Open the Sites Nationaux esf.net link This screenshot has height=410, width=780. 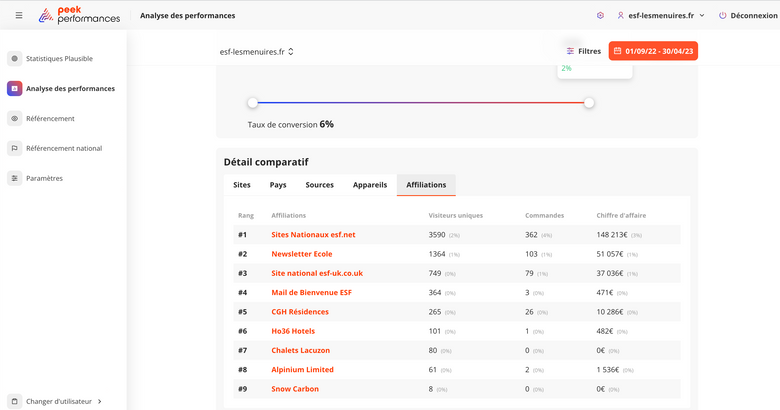pos(313,234)
